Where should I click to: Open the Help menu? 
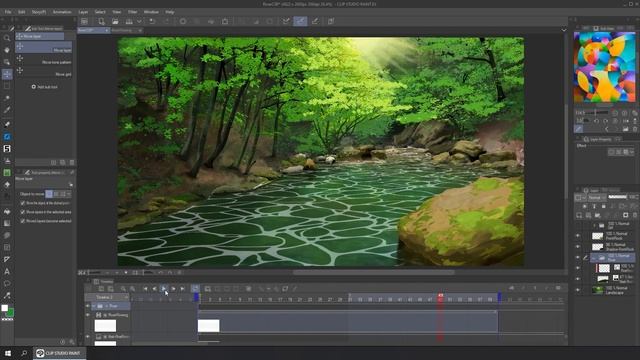pos(170,12)
